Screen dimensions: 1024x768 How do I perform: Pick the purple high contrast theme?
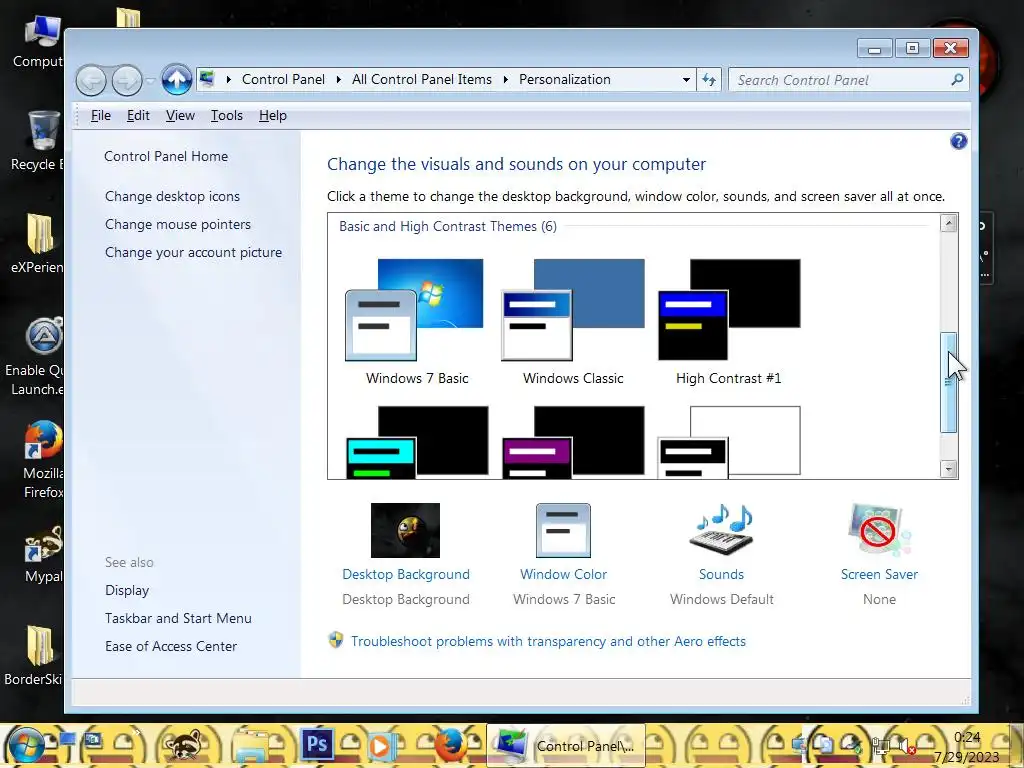573,442
